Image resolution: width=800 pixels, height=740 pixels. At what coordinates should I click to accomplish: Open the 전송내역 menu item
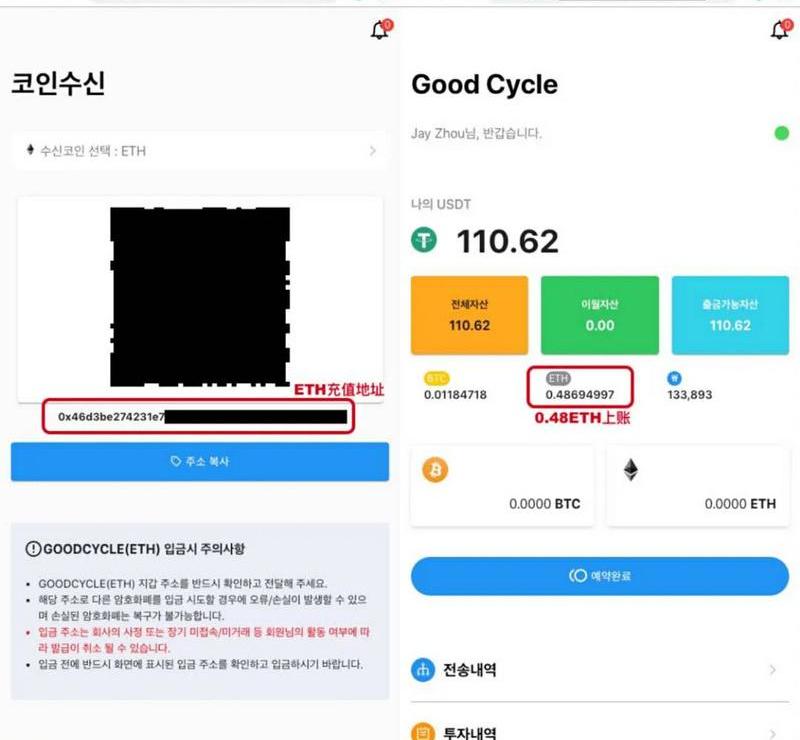[x=600, y=670]
